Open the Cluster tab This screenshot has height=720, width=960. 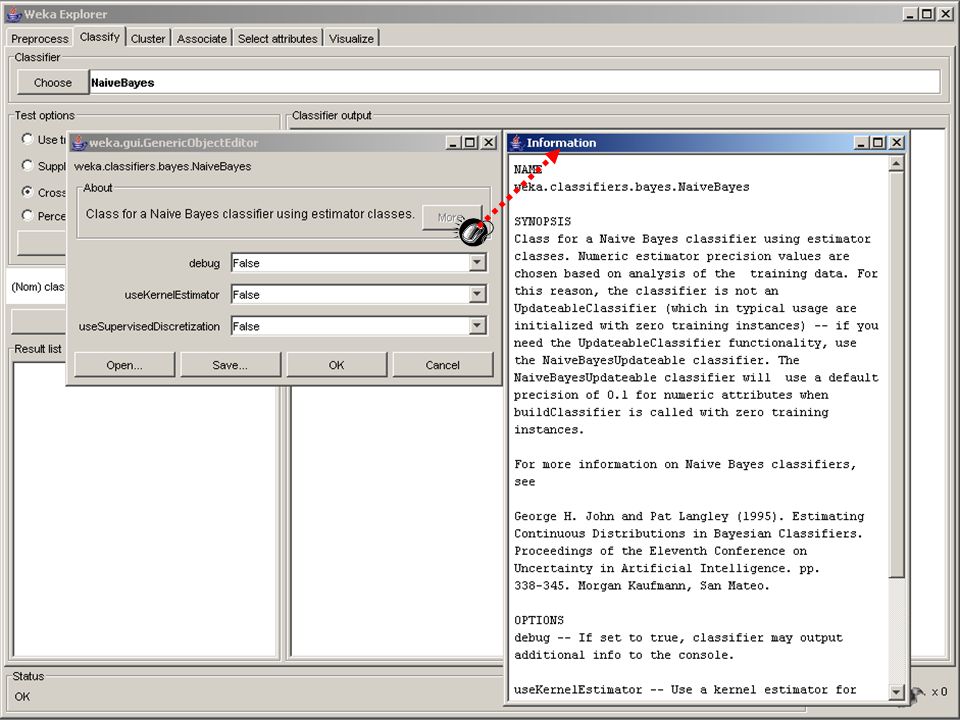(x=148, y=39)
